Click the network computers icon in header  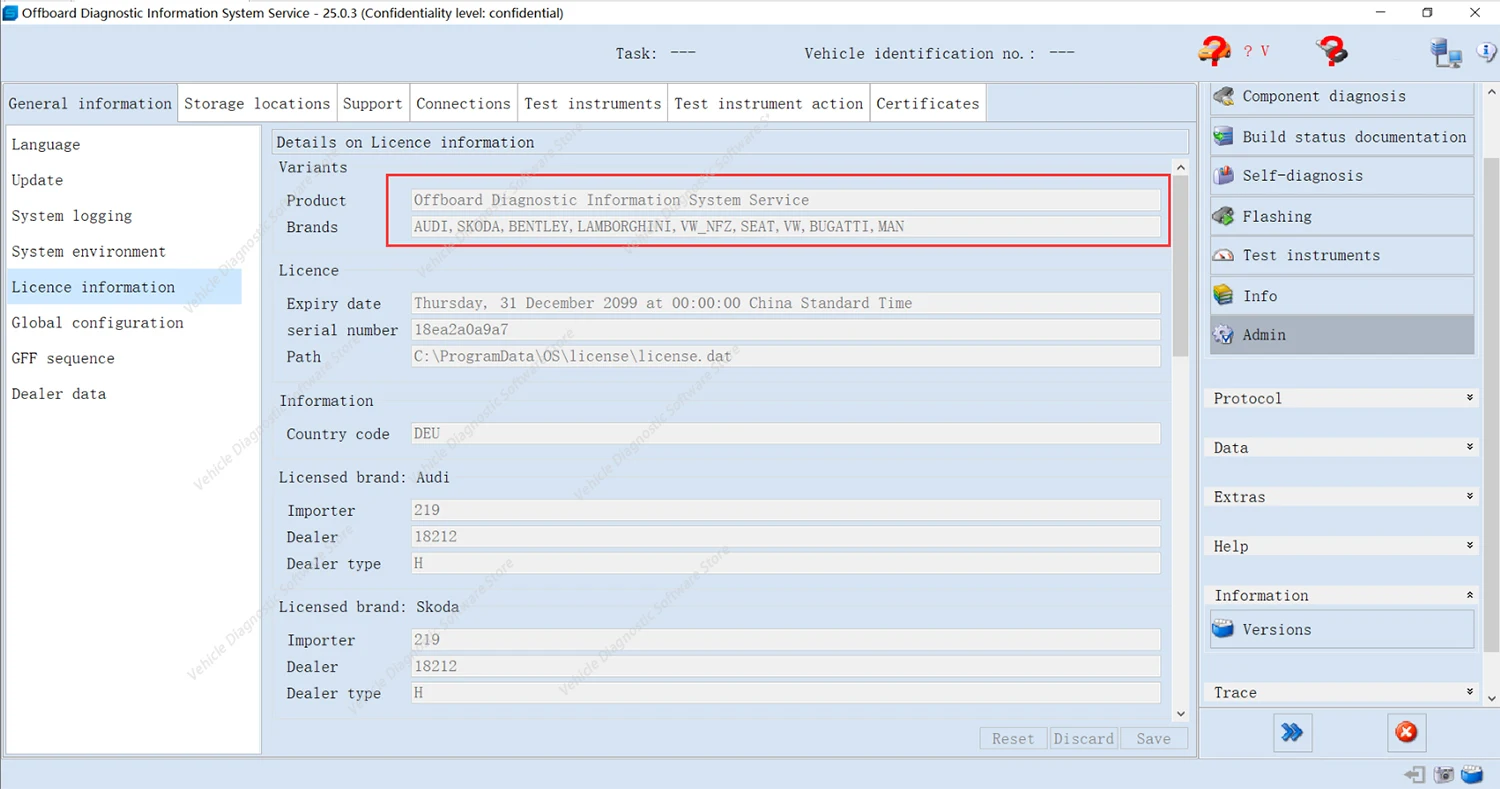click(1446, 52)
